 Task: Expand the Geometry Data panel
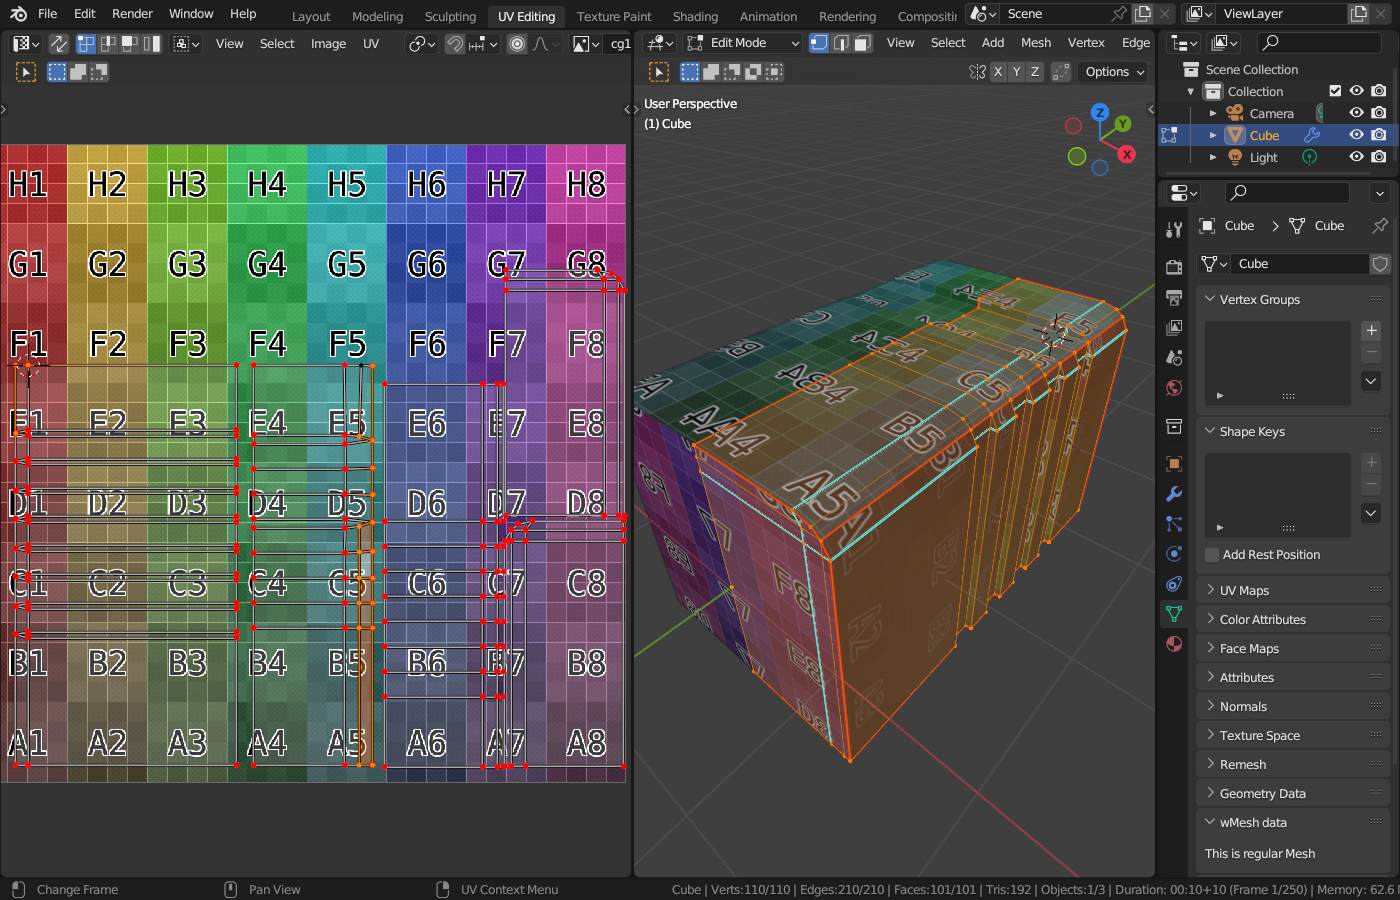click(1292, 794)
